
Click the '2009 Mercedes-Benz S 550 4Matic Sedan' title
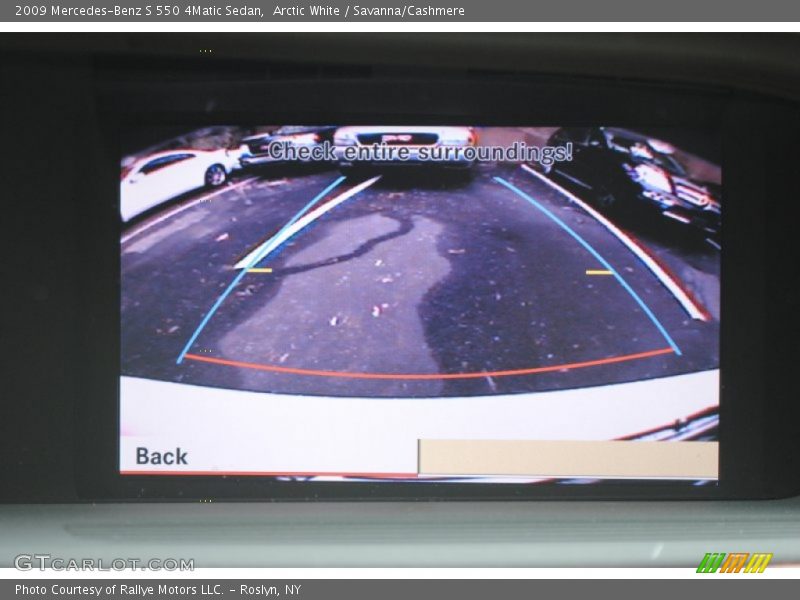139,11
